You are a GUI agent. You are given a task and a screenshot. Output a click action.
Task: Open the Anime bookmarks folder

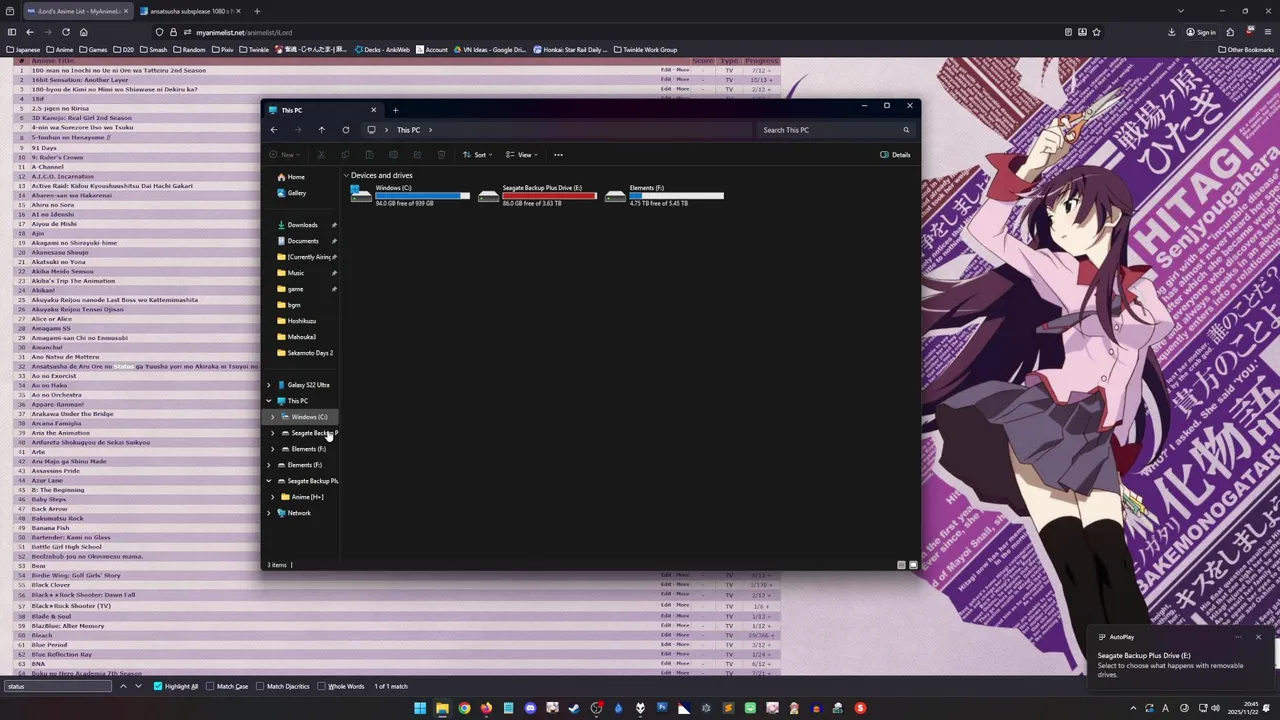click(60, 49)
